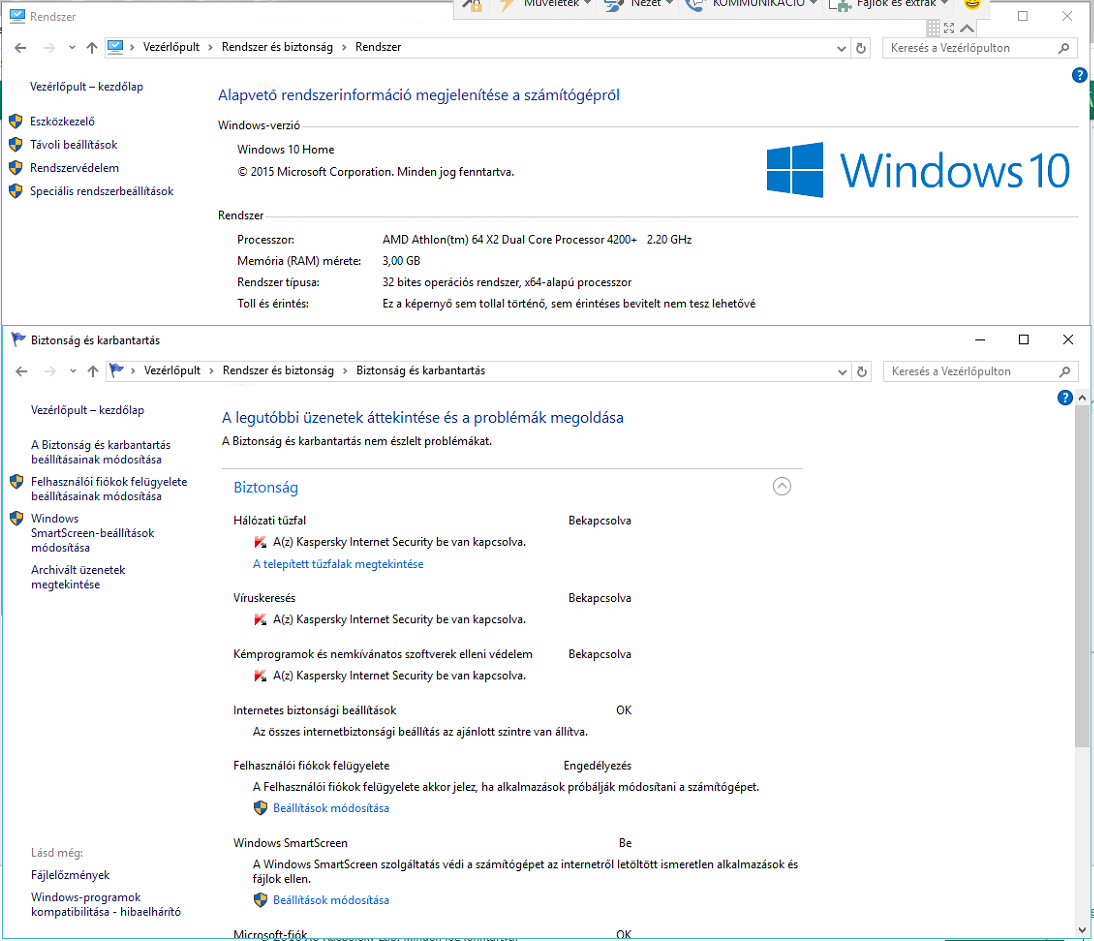Open help in the Rendszer window

click(x=1079, y=75)
